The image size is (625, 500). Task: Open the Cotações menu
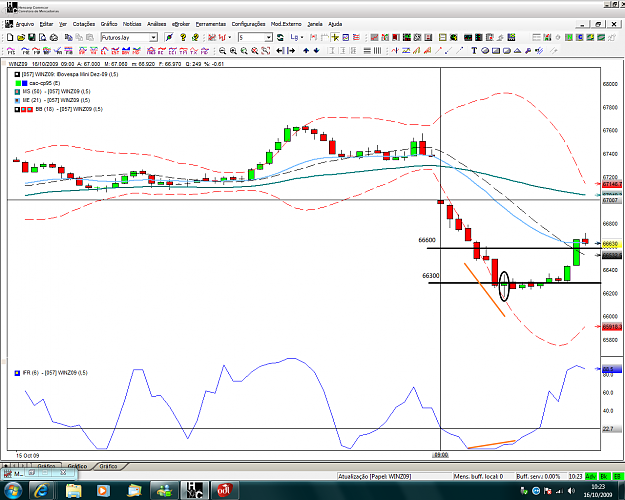pos(84,24)
